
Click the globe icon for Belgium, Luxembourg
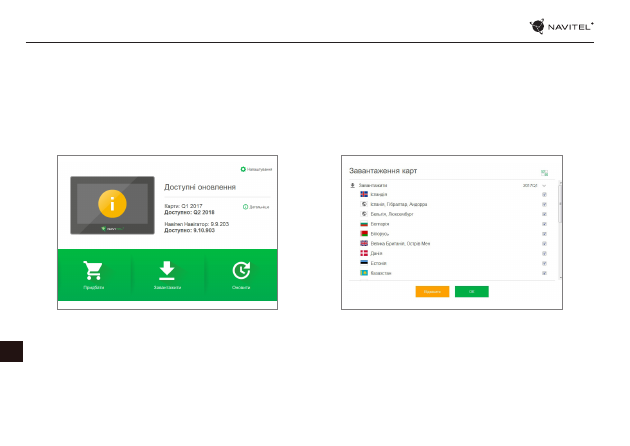[364, 214]
